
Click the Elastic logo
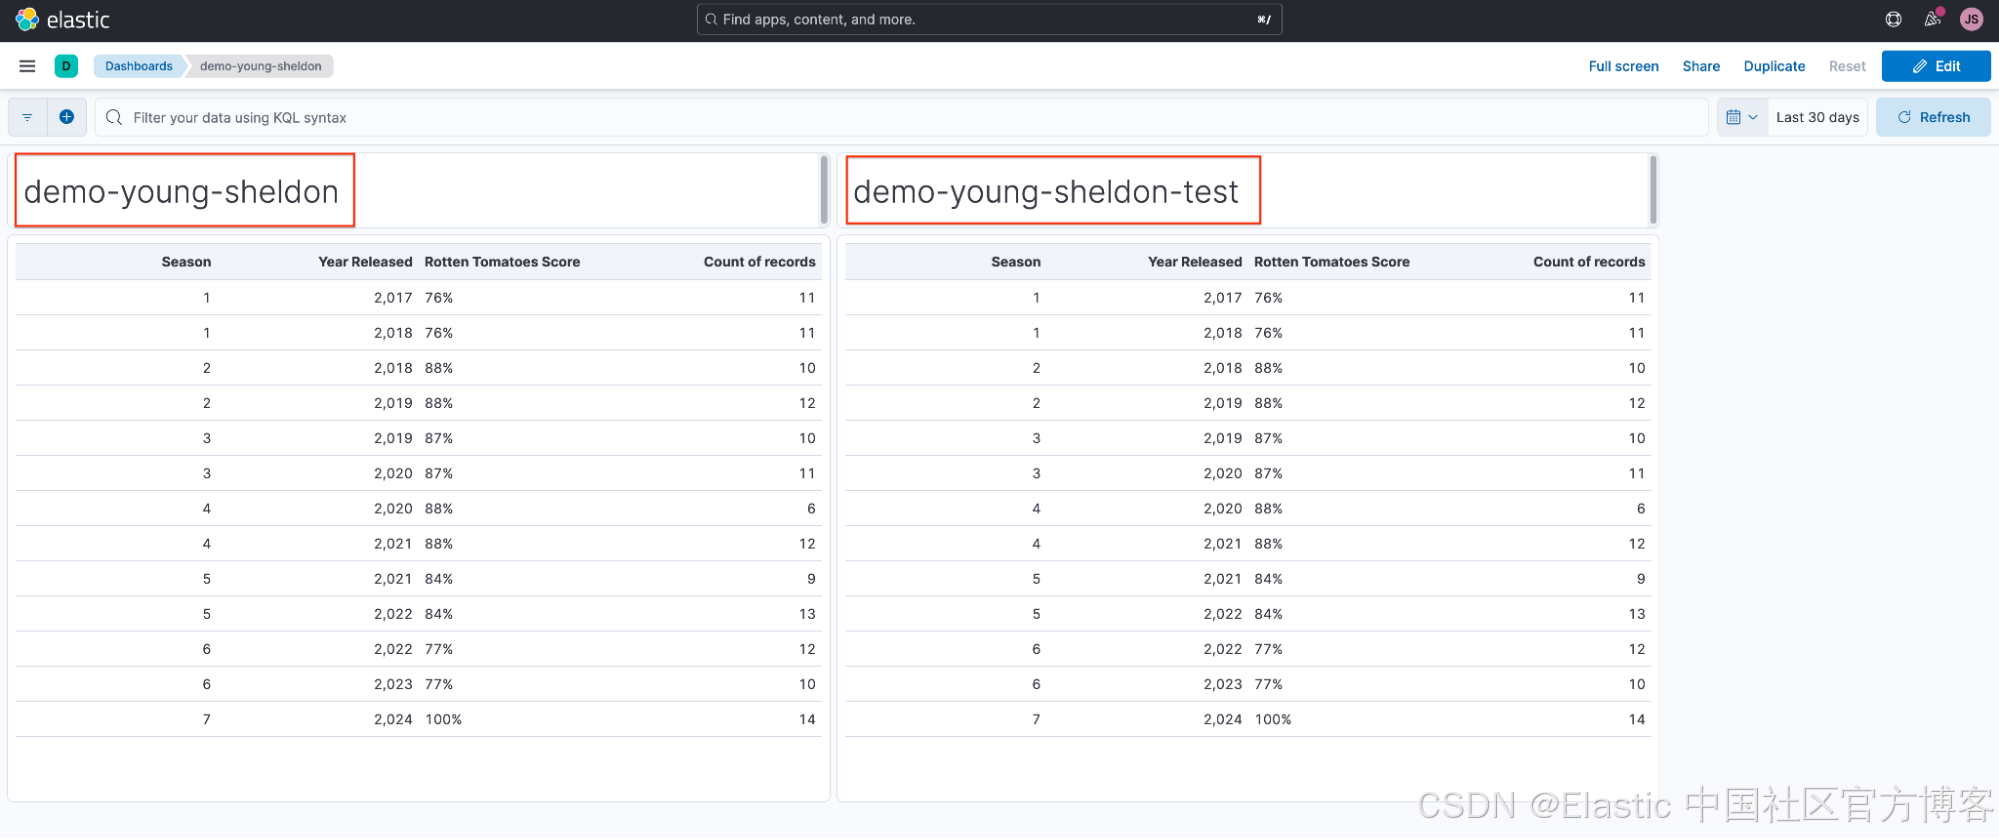tap(62, 20)
